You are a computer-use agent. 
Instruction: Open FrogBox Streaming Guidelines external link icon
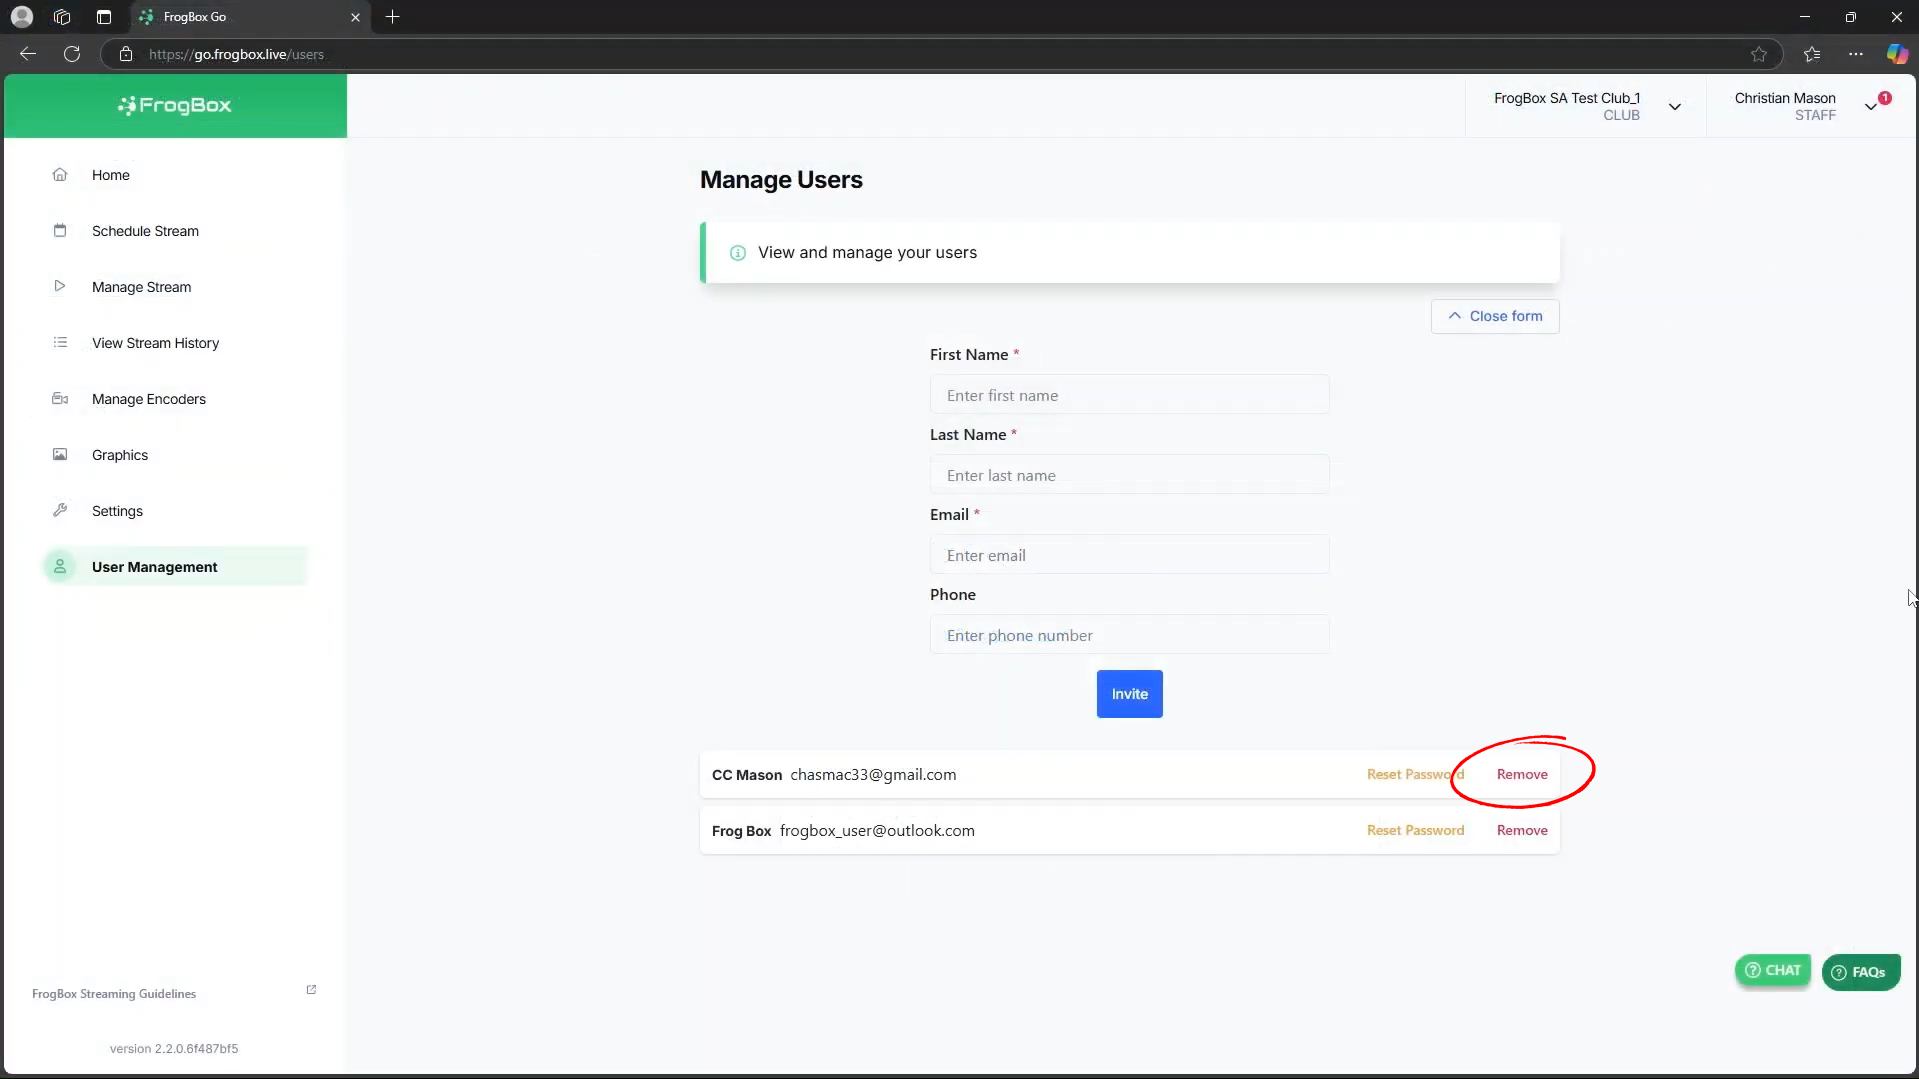point(311,990)
